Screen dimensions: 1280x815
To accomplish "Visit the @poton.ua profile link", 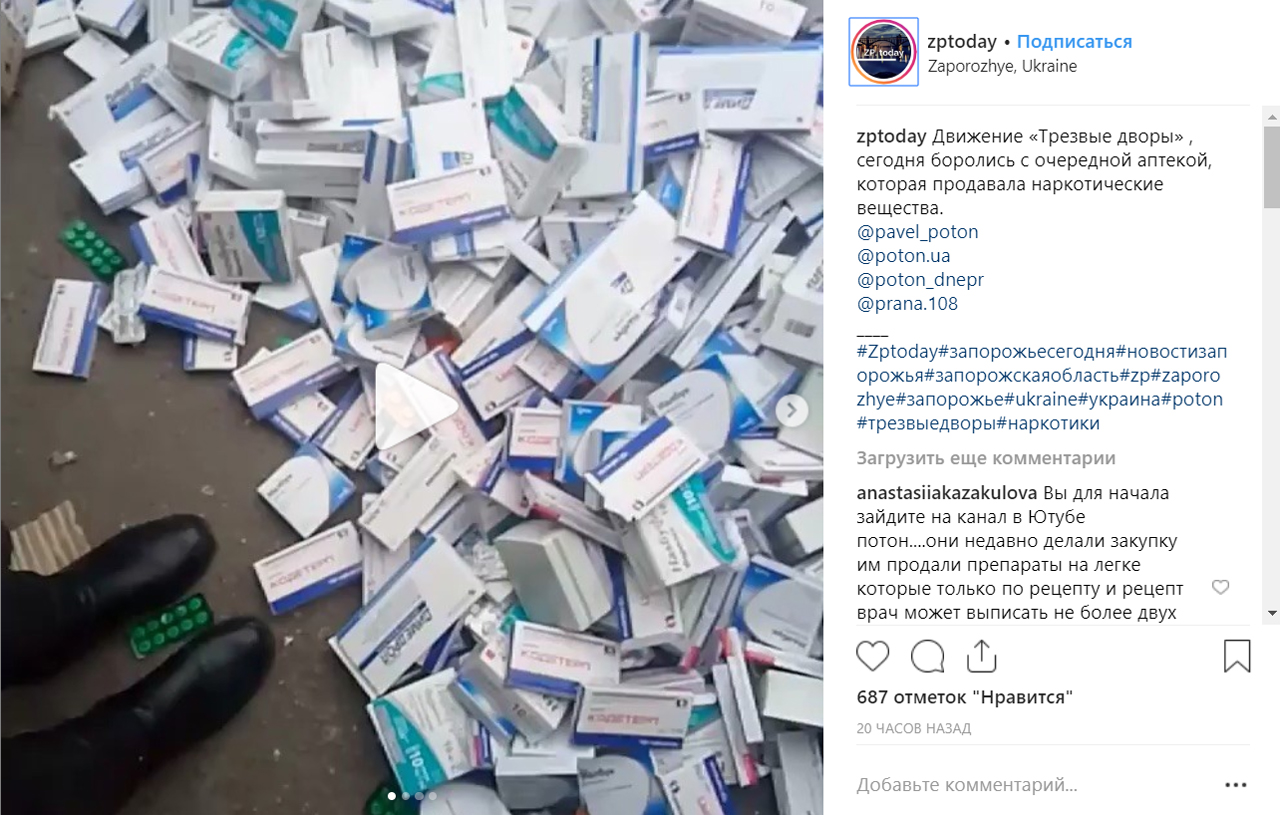I will 903,256.
